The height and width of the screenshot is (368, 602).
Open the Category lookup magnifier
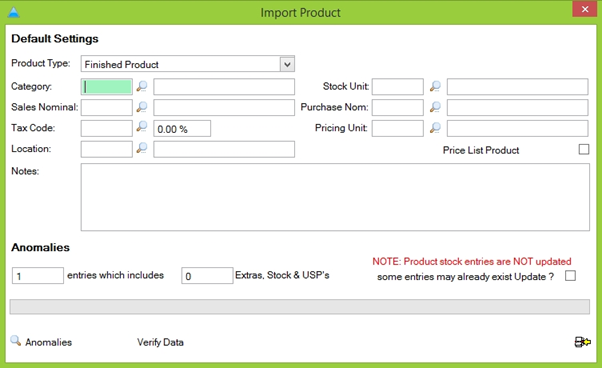tap(142, 86)
